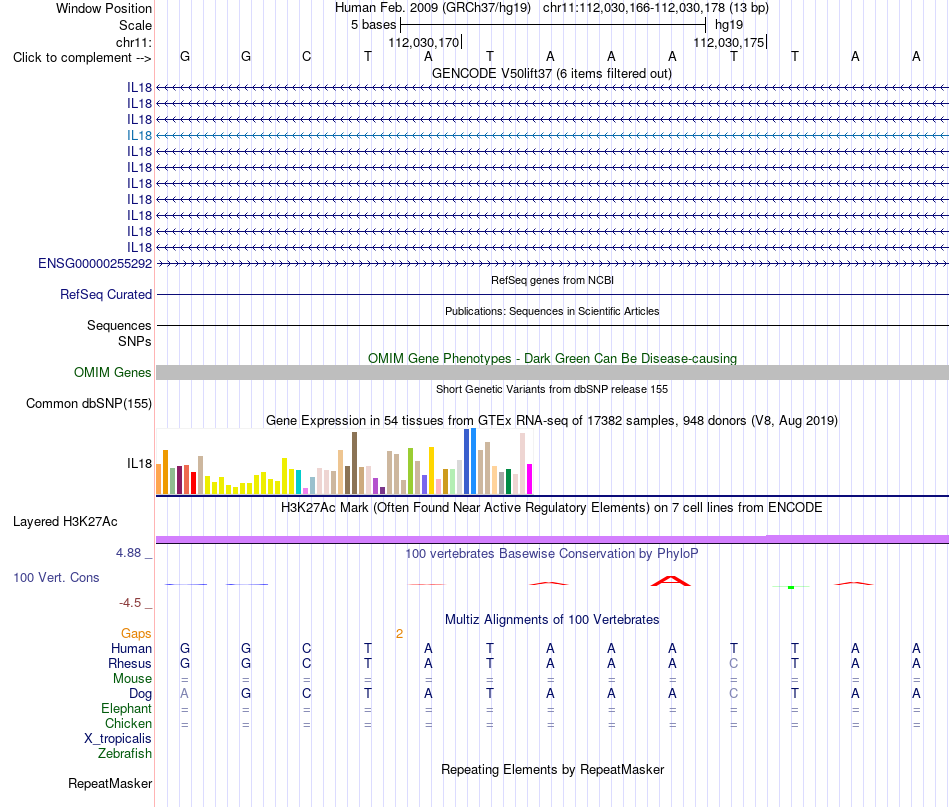
Task: Open the GTEx Gene Expression track title
Action: [552, 420]
